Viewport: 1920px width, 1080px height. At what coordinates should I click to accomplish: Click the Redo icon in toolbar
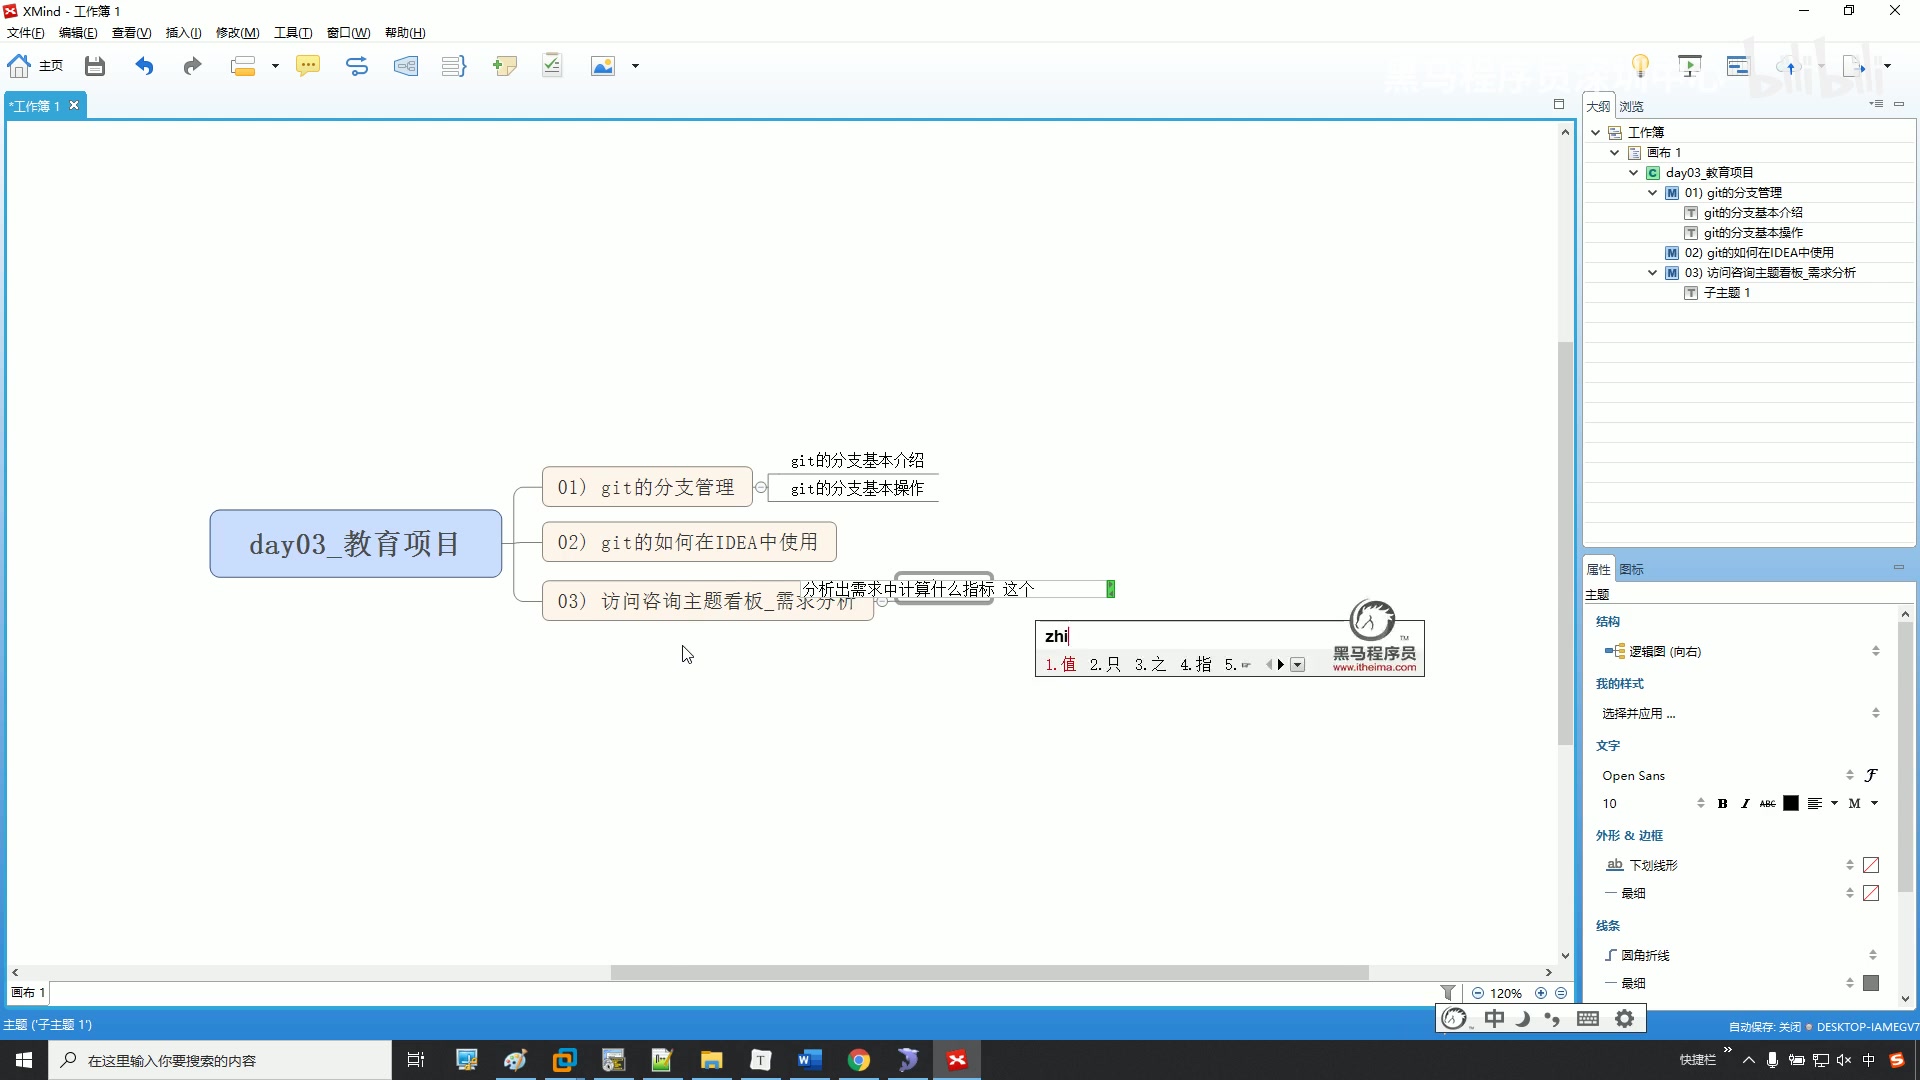pos(191,65)
